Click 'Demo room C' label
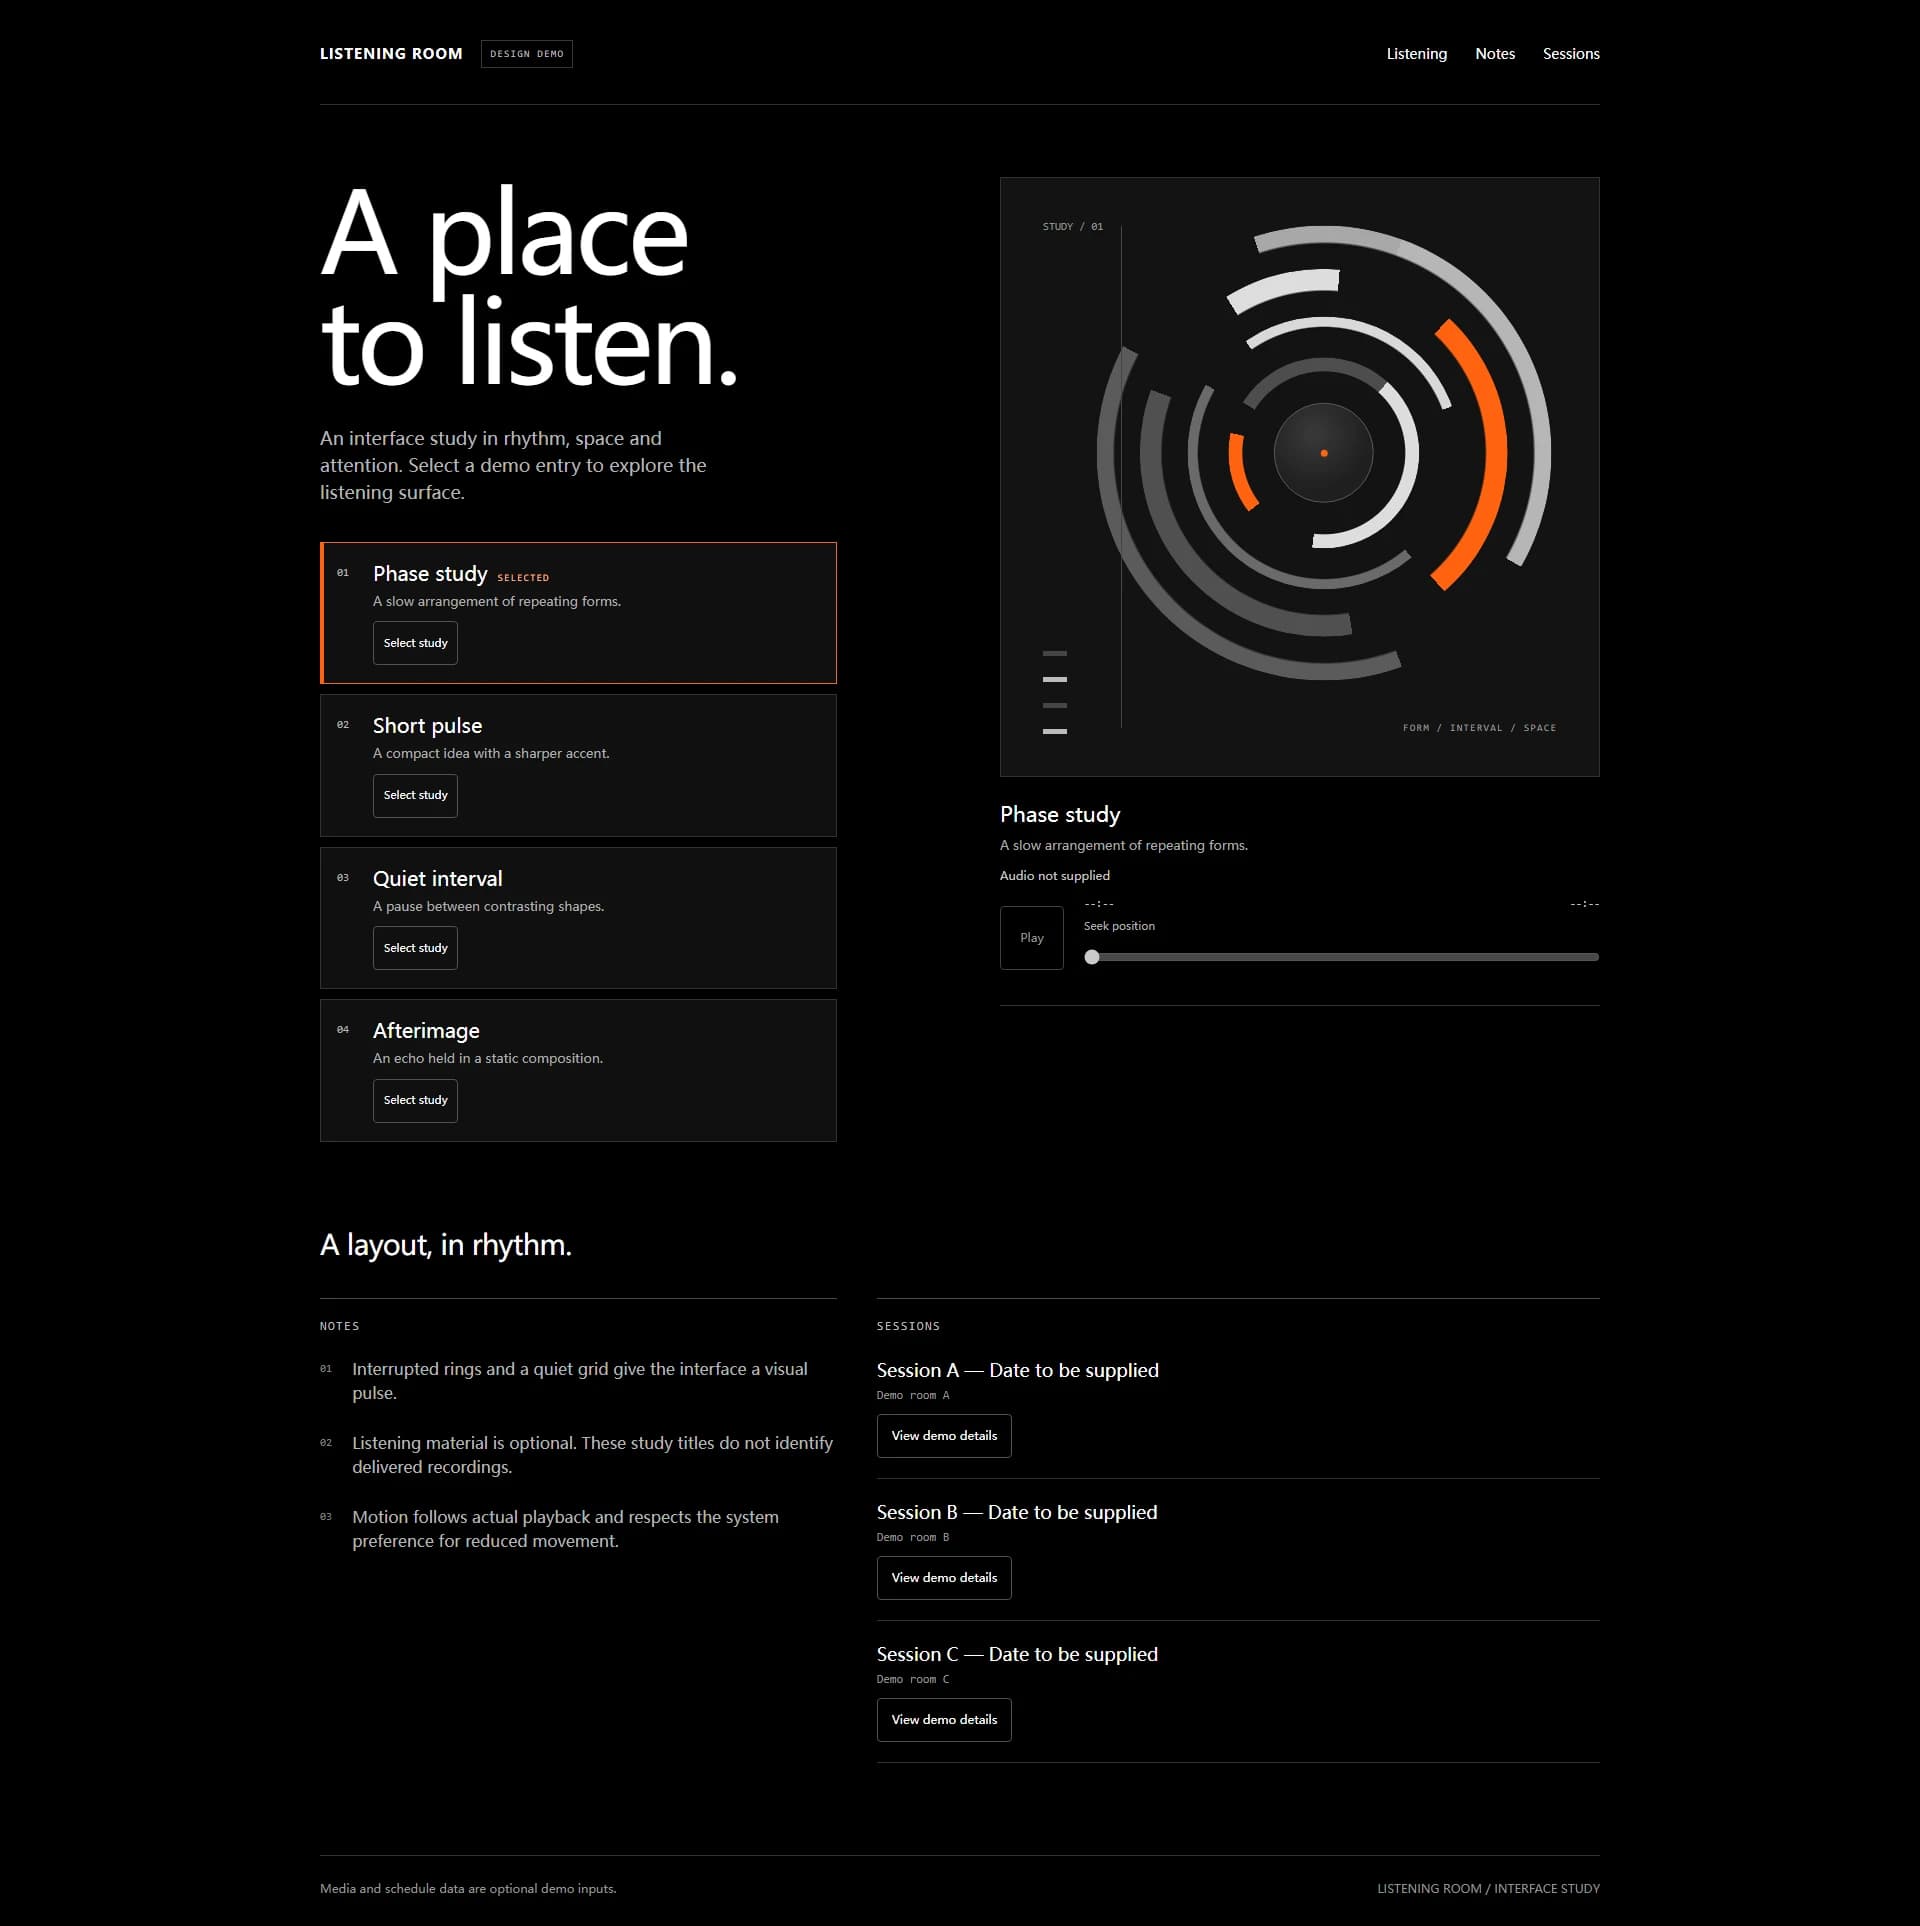 [x=913, y=1680]
